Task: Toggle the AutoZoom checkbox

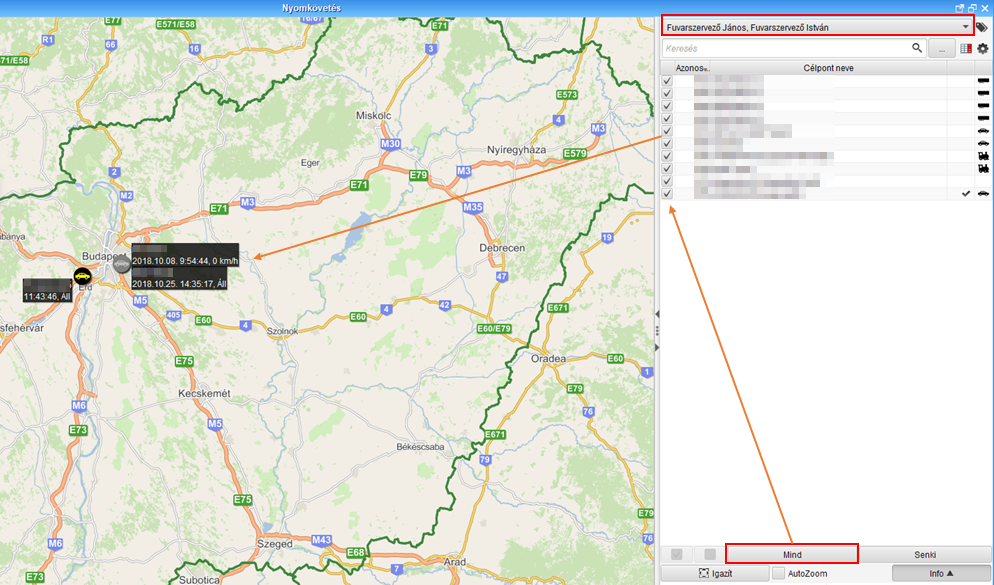Action: click(778, 574)
